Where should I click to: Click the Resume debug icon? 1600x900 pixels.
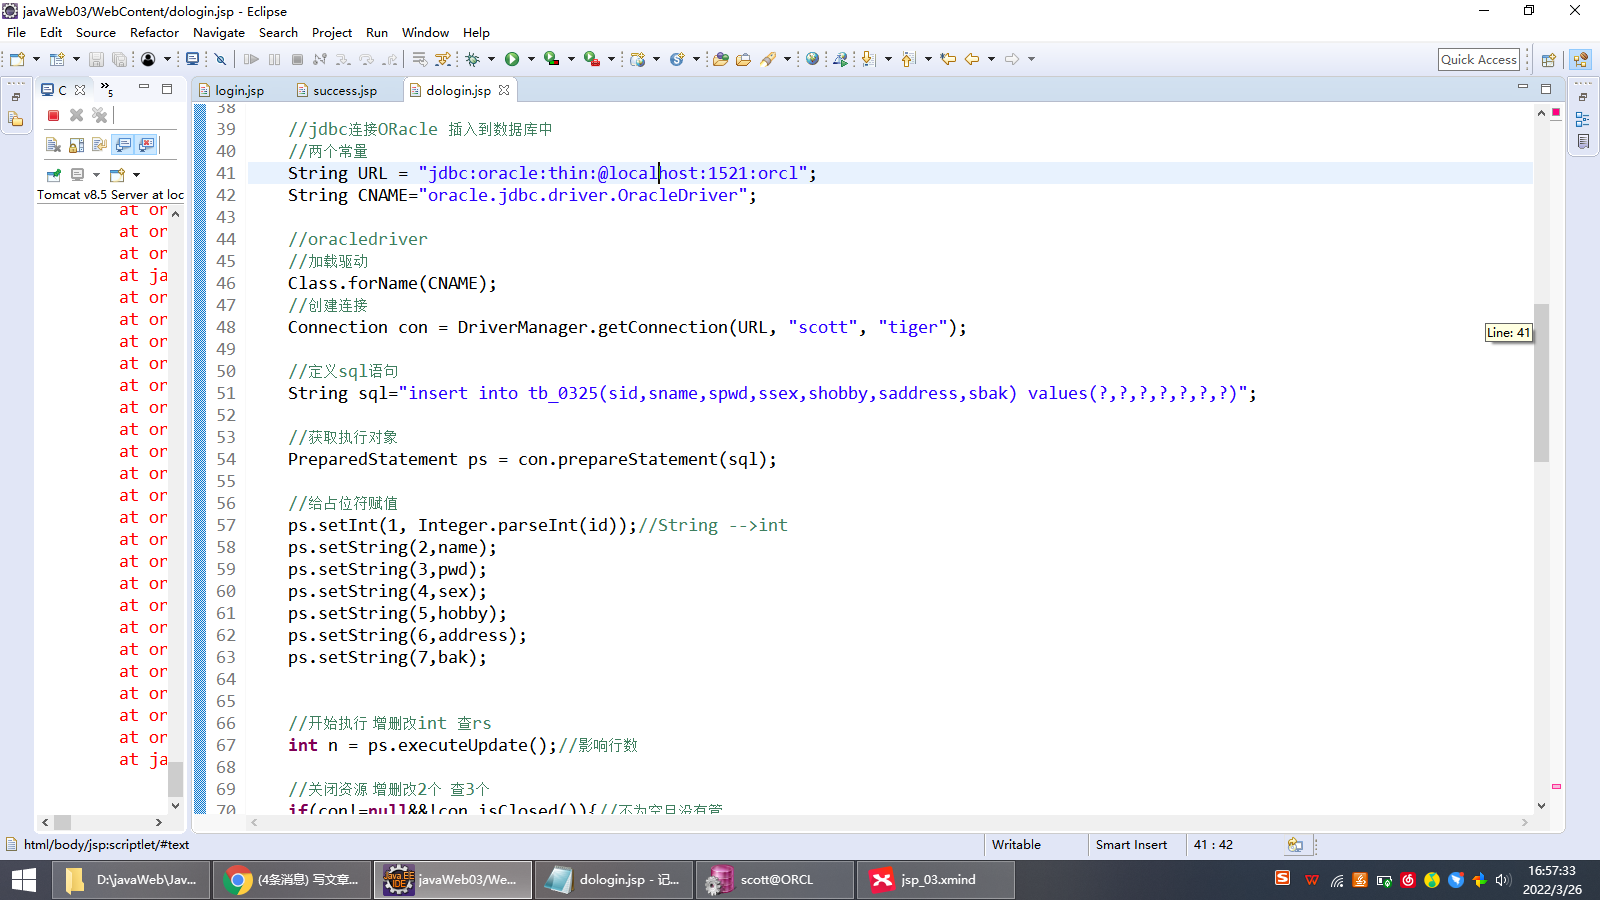(x=251, y=59)
